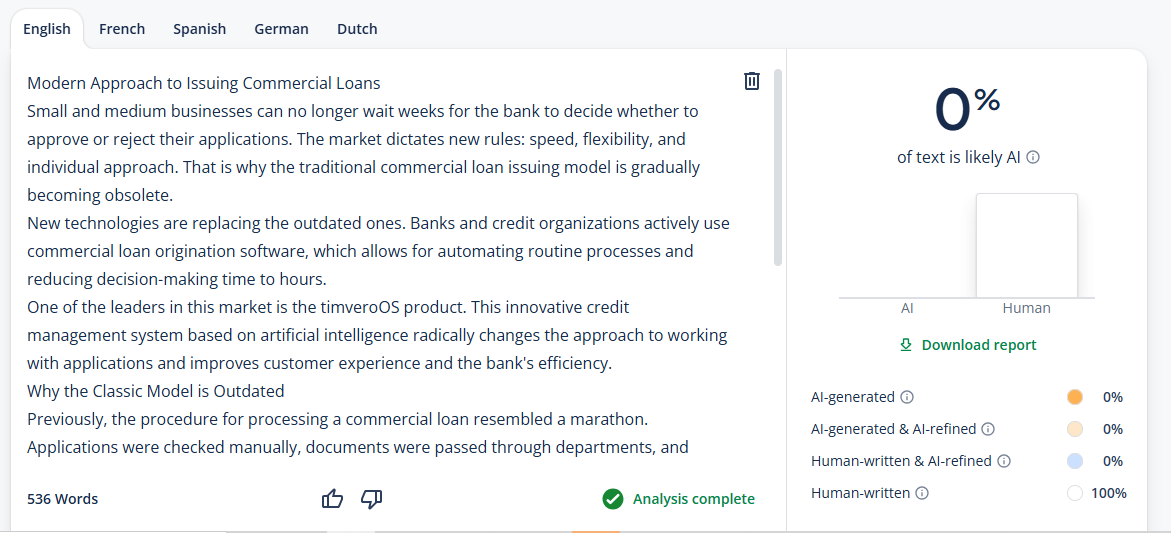1171x533 pixels.
Task: Give a thumbs down rating
Action: click(x=371, y=499)
